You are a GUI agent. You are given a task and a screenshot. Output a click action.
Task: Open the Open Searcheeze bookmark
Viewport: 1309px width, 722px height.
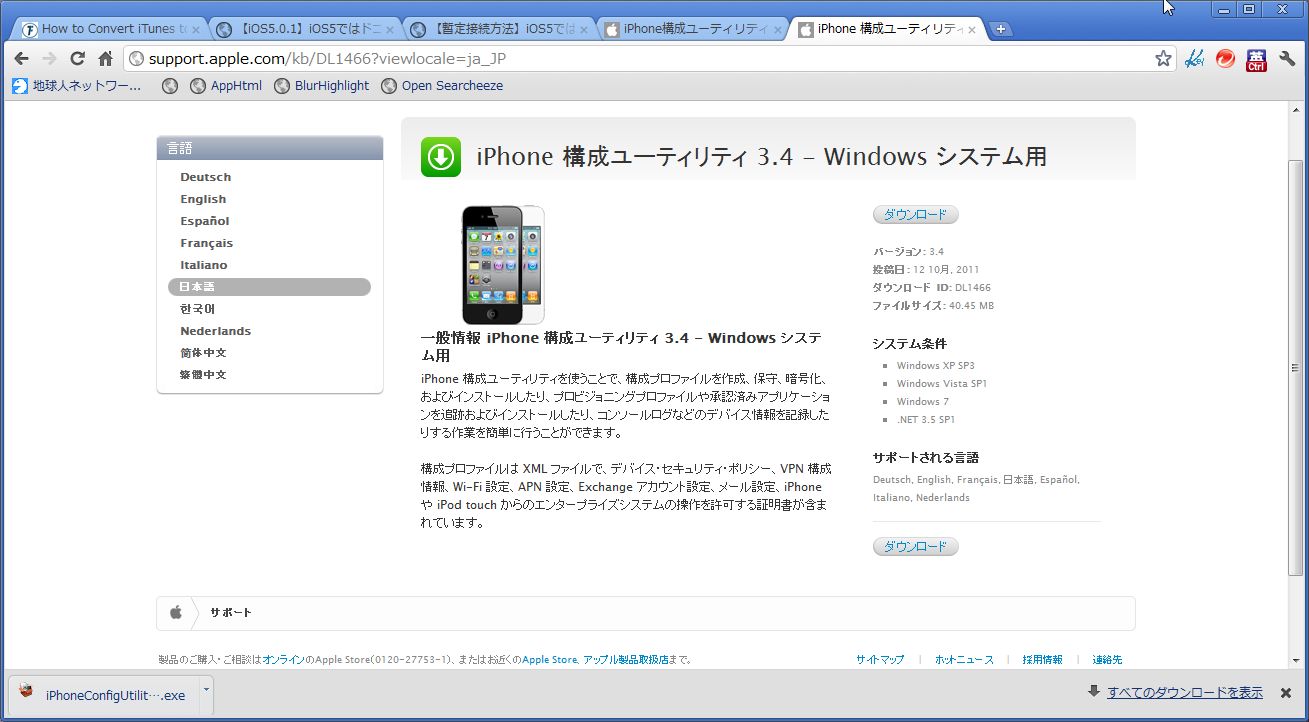click(442, 86)
